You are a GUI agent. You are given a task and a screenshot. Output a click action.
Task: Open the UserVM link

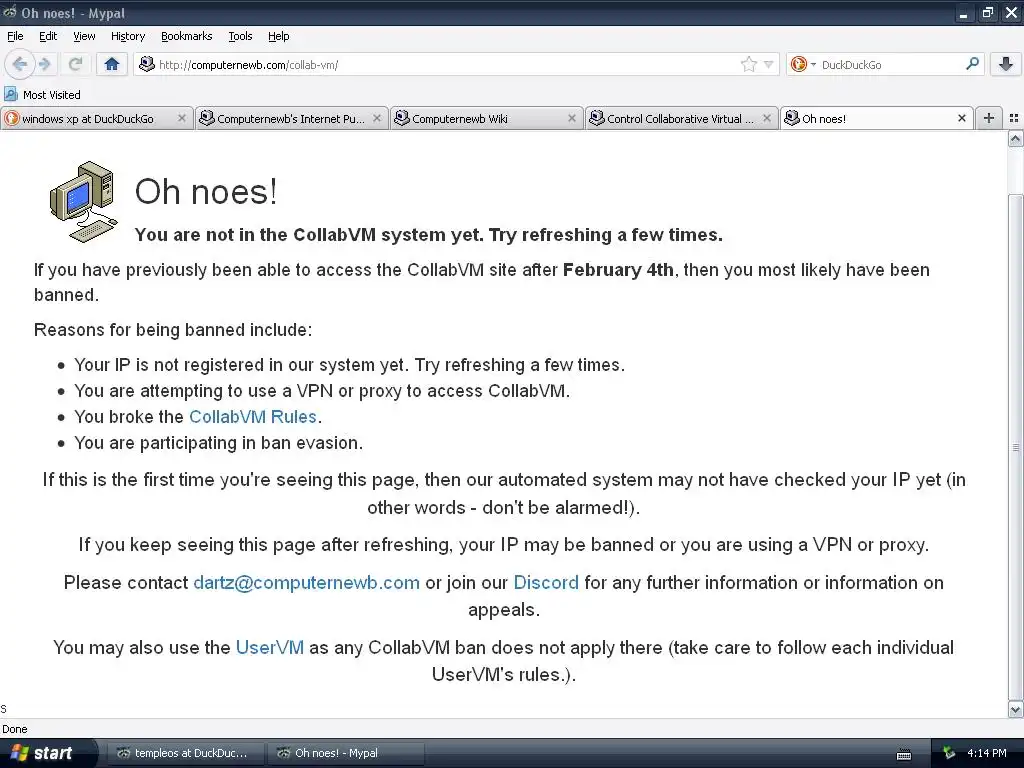270,647
